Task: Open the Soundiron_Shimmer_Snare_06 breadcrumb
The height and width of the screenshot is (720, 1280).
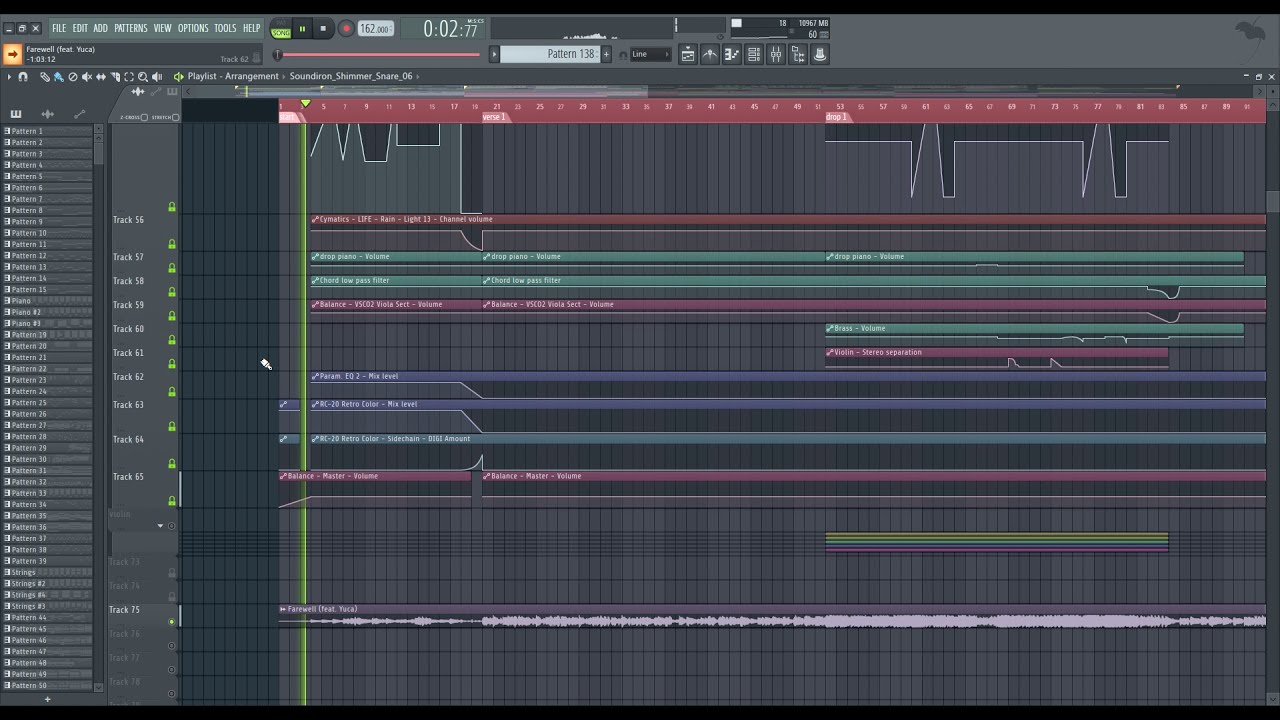Action: tap(351, 76)
